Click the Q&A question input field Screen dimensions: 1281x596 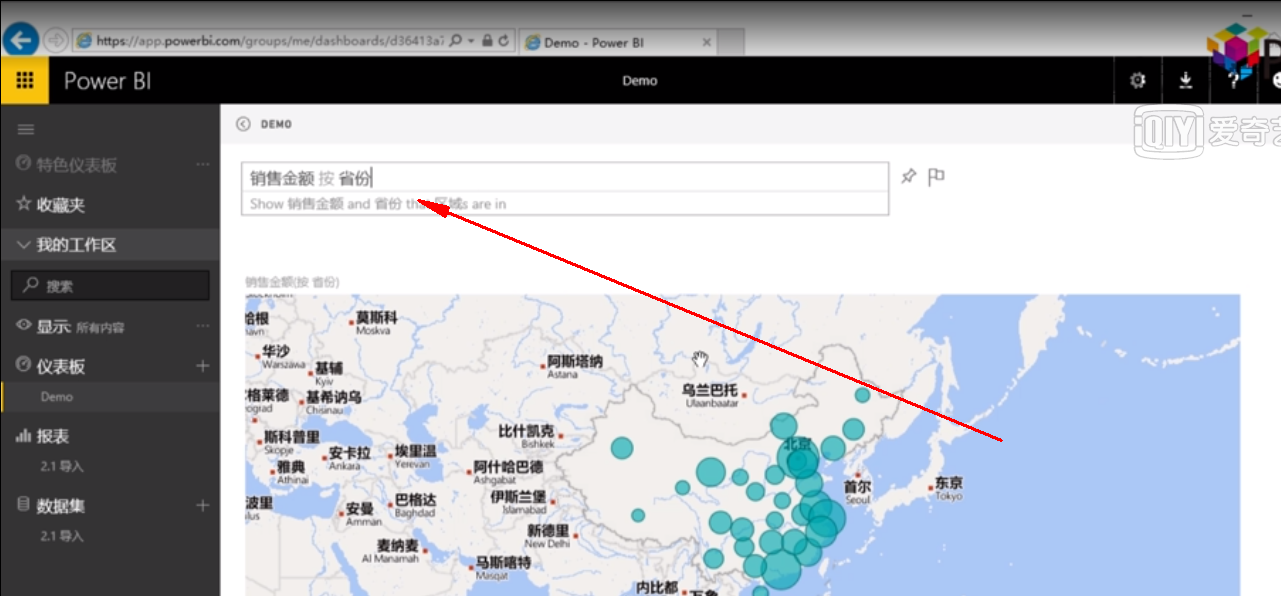[x=565, y=178]
